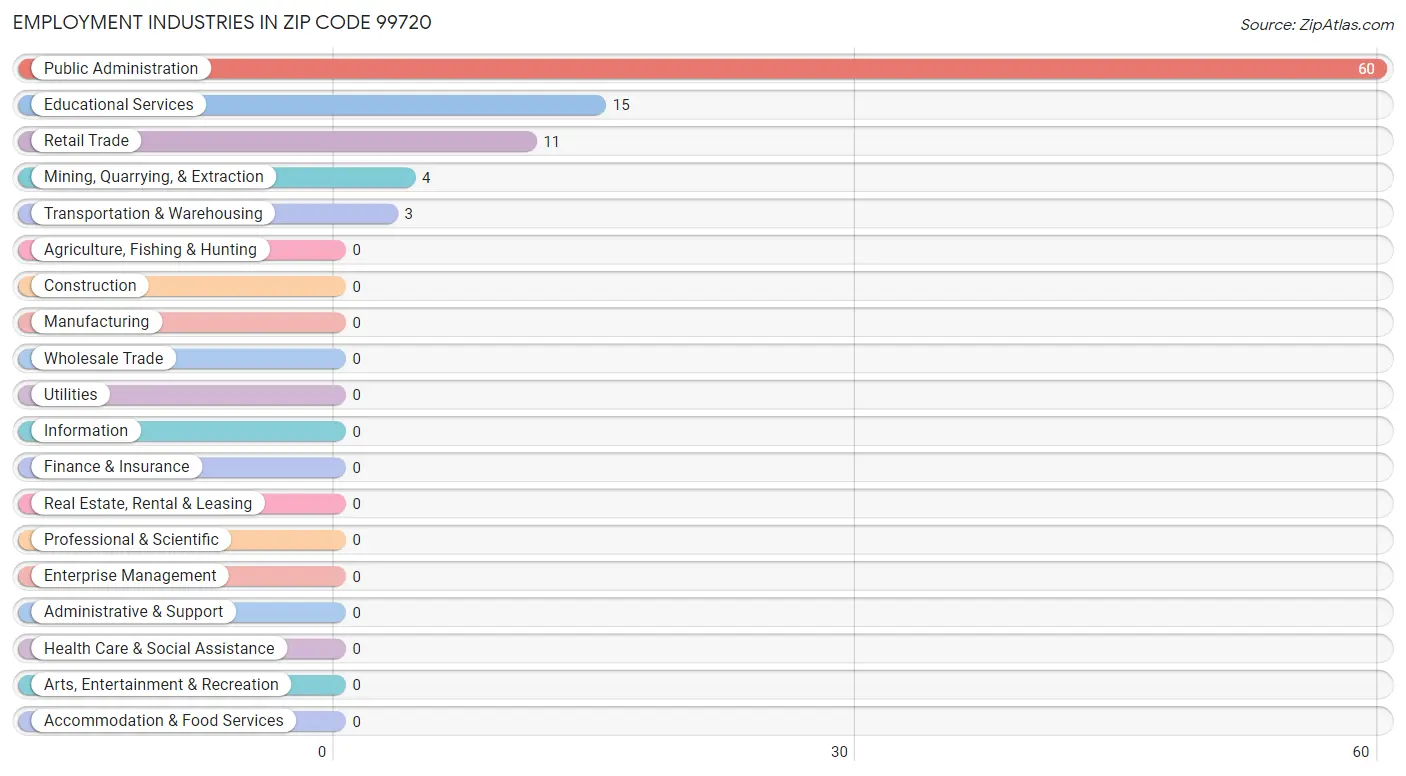The image size is (1406, 776).
Task: Click the blue Educational Services bar end
Action: (x=596, y=105)
